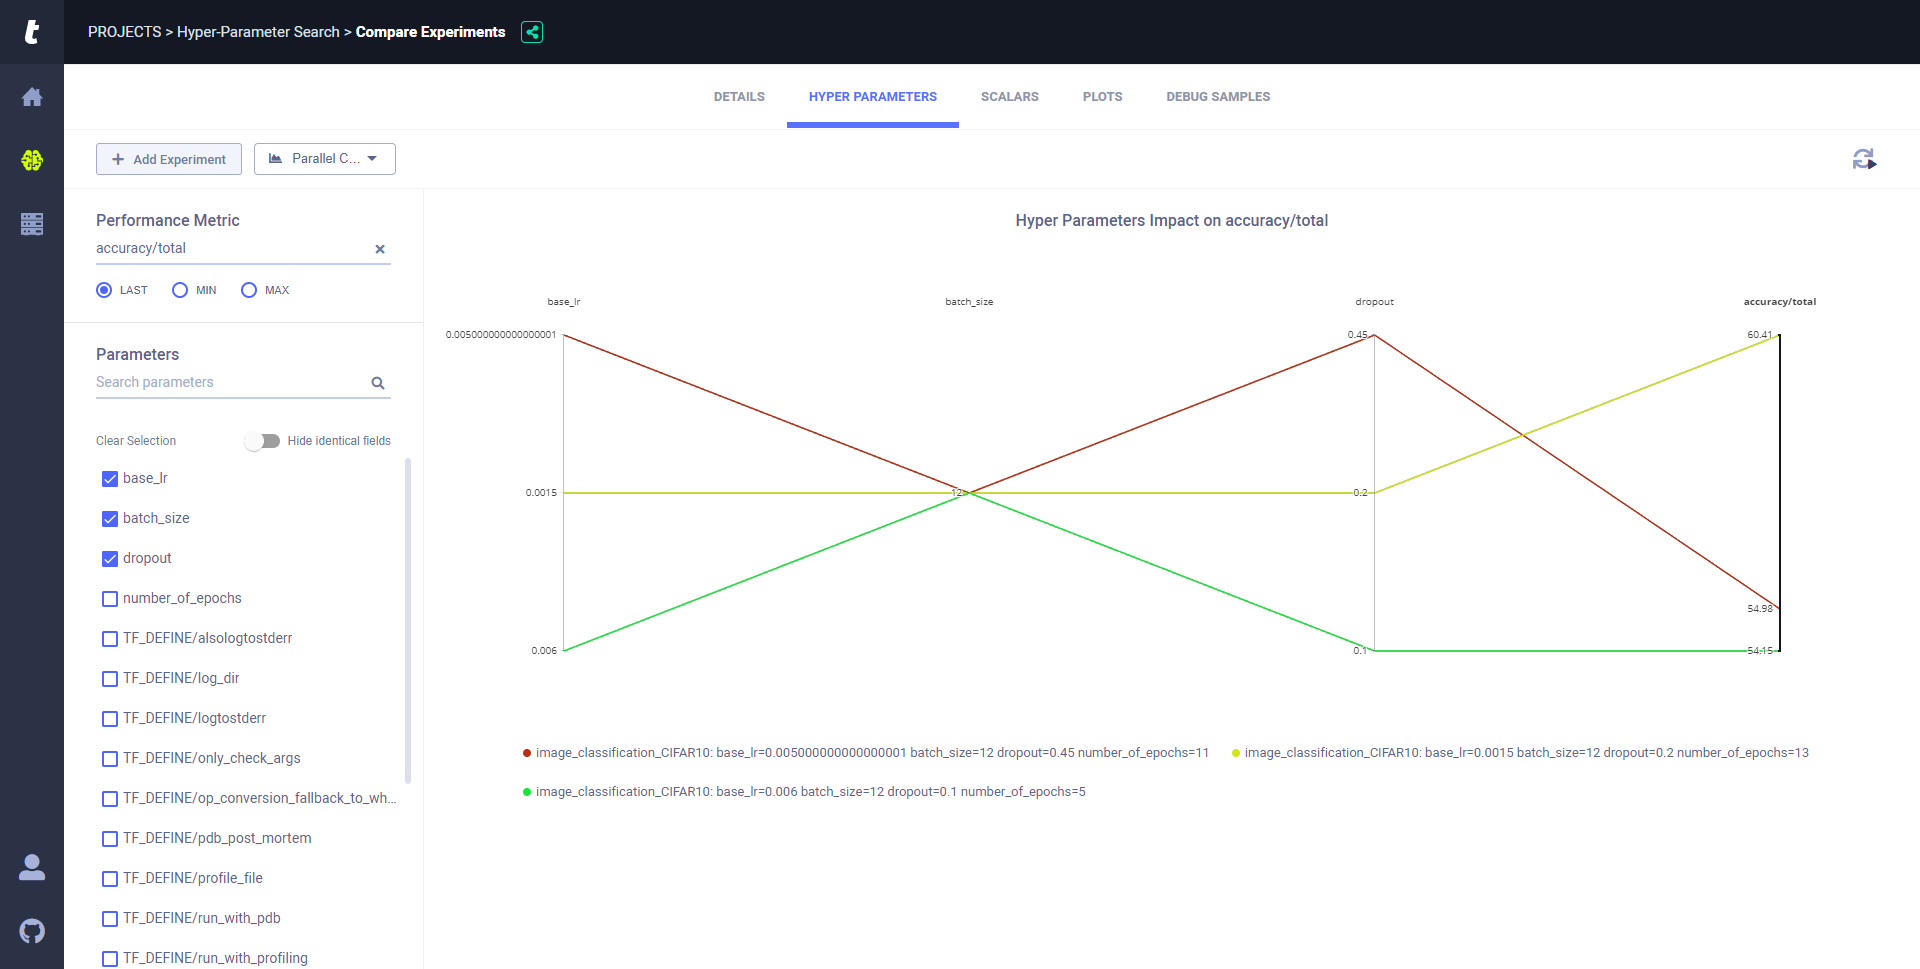Screen dimensions: 1920x969
Task: Toggle Hide identical fields switch
Action: coord(263,441)
